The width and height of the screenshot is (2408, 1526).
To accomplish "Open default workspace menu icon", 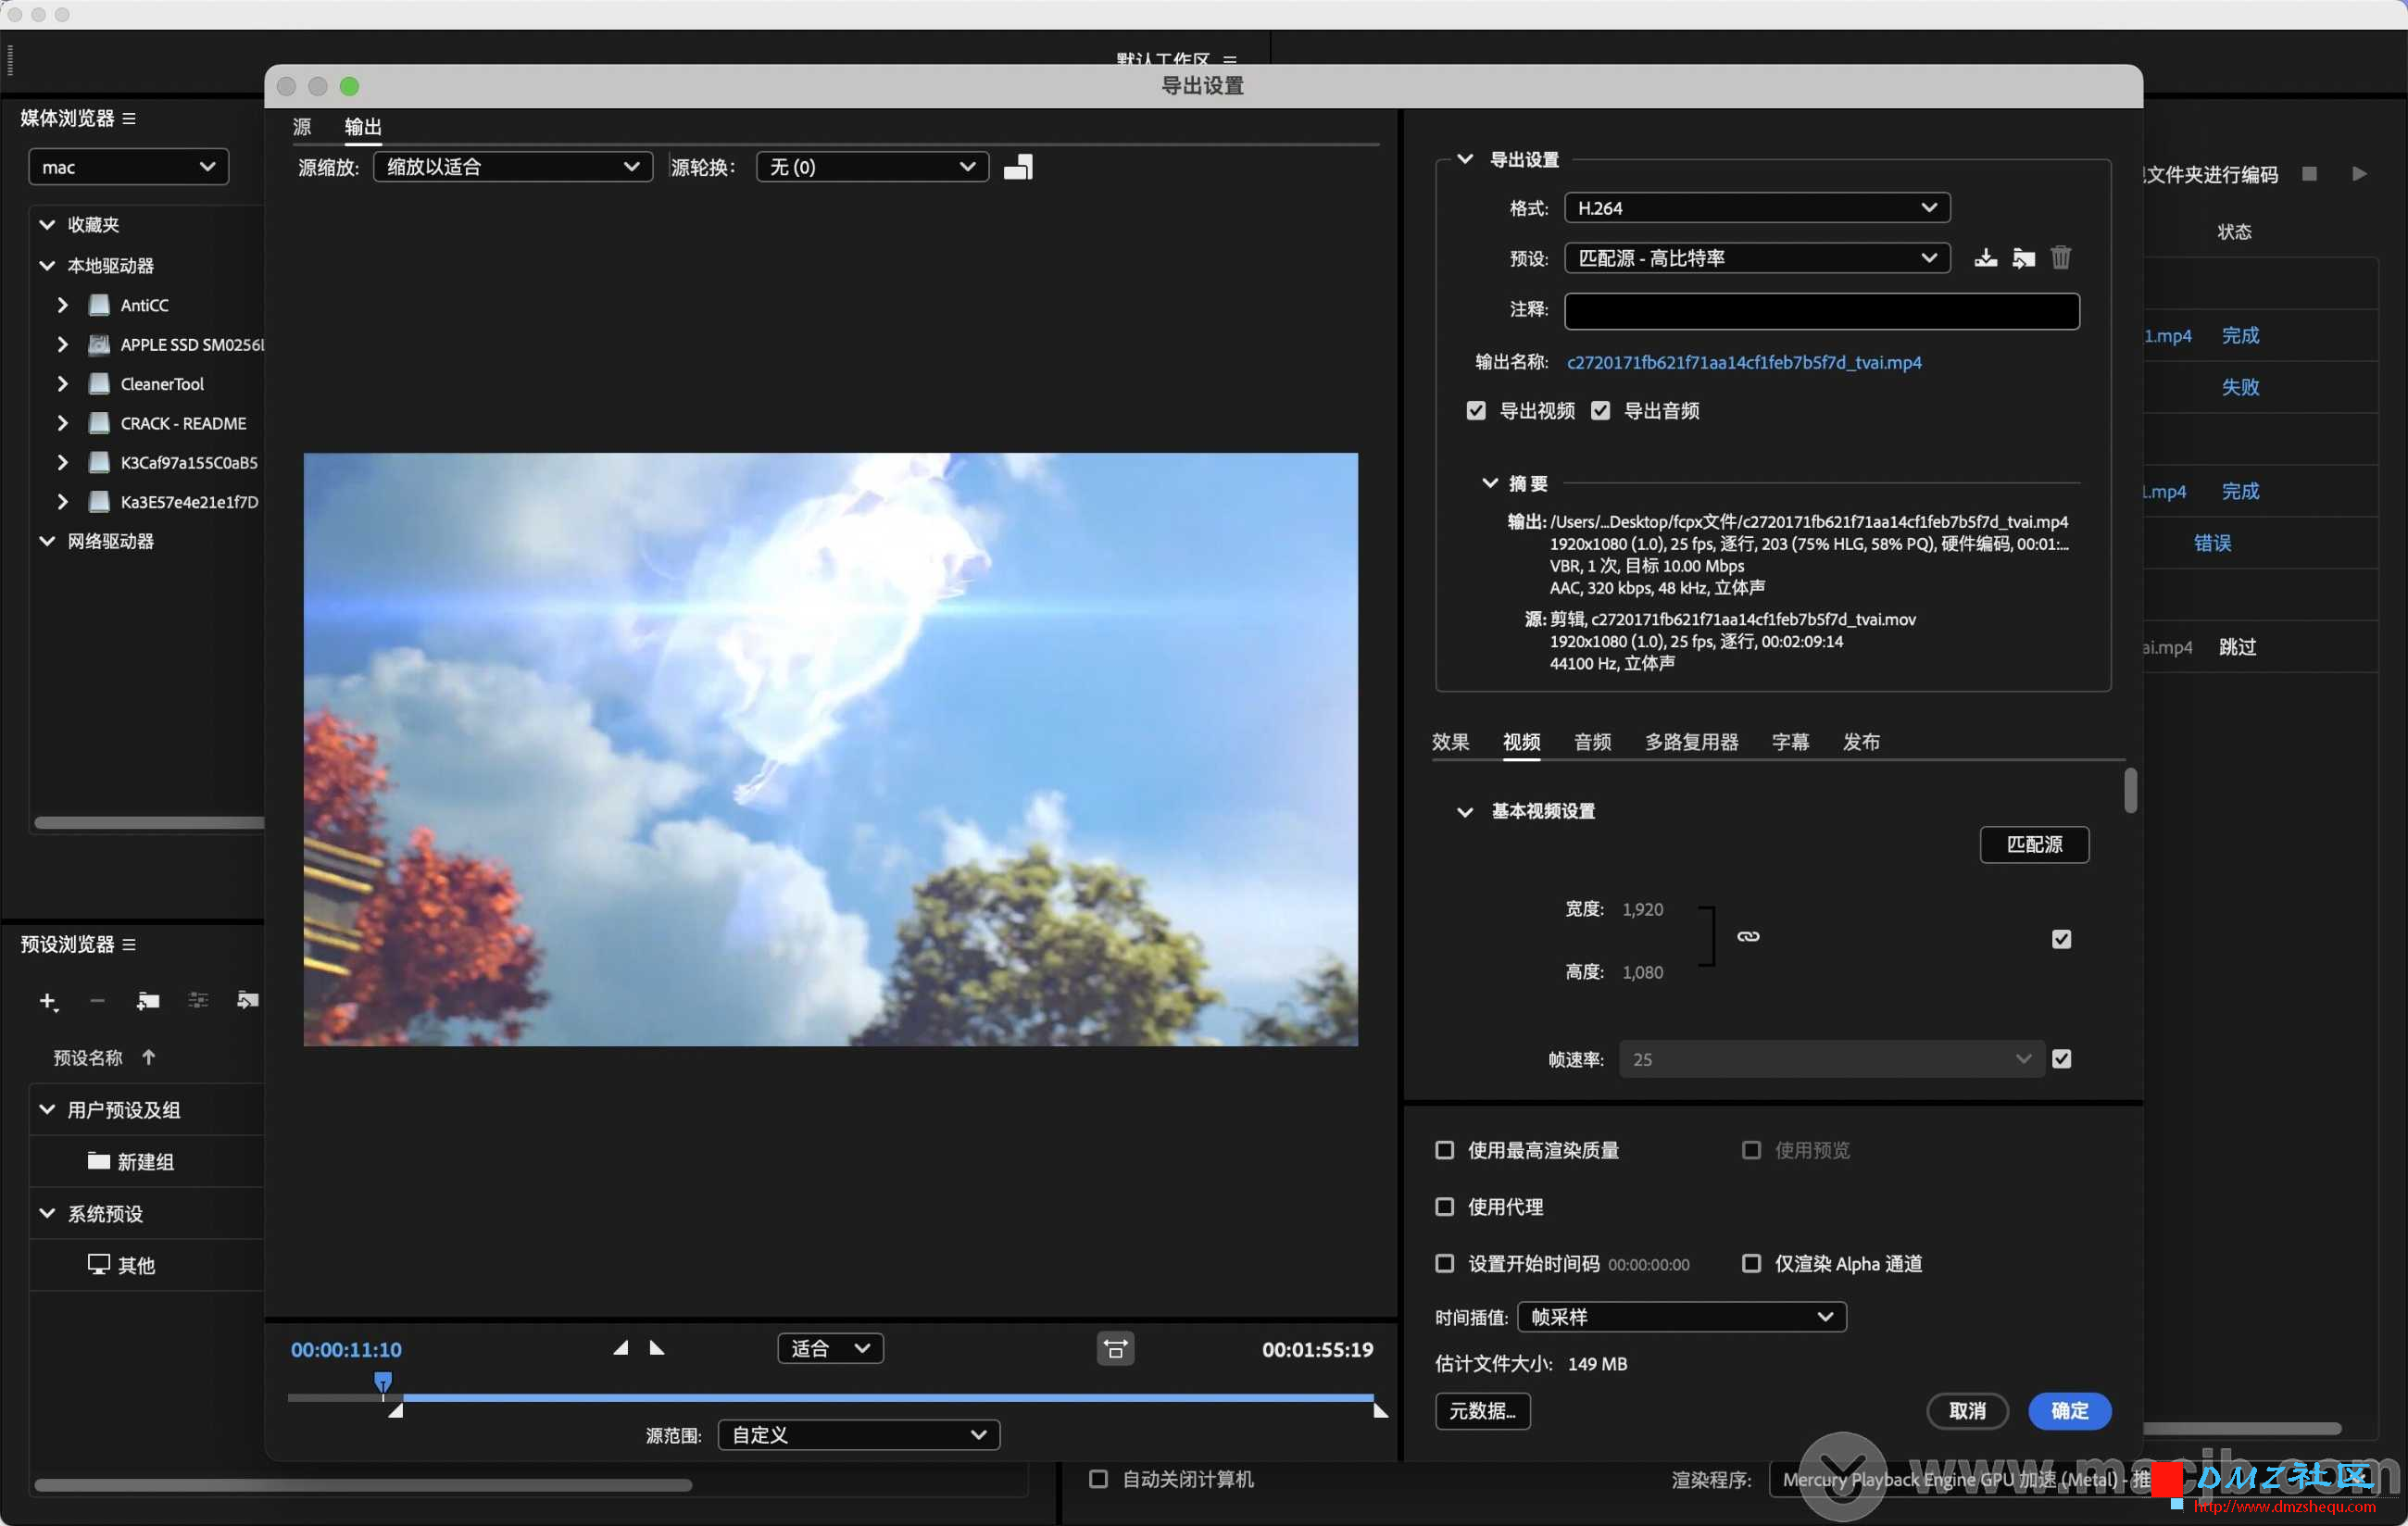I will [x=1230, y=60].
